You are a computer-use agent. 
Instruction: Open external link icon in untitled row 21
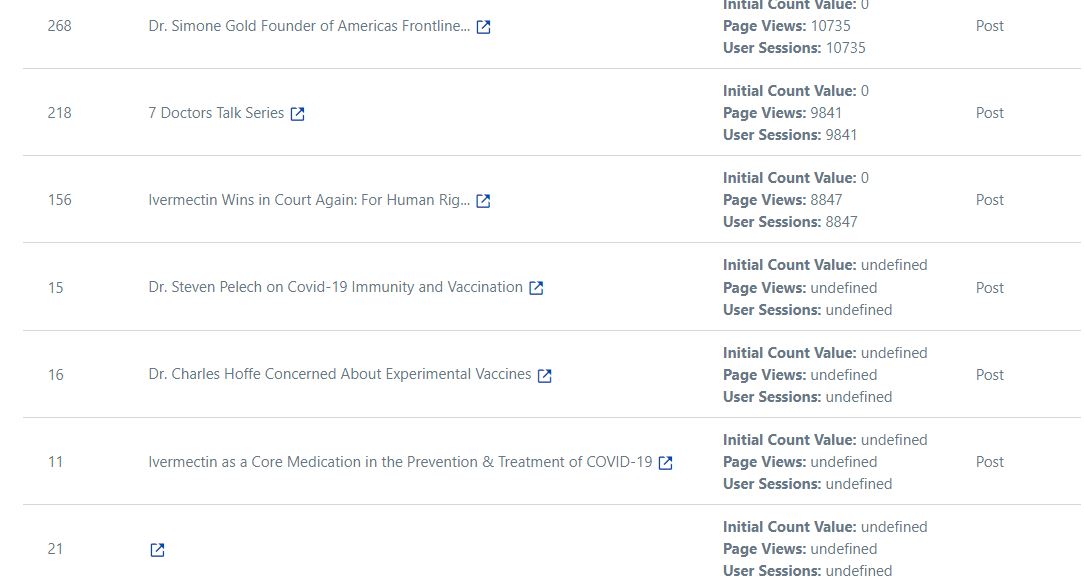pos(158,550)
